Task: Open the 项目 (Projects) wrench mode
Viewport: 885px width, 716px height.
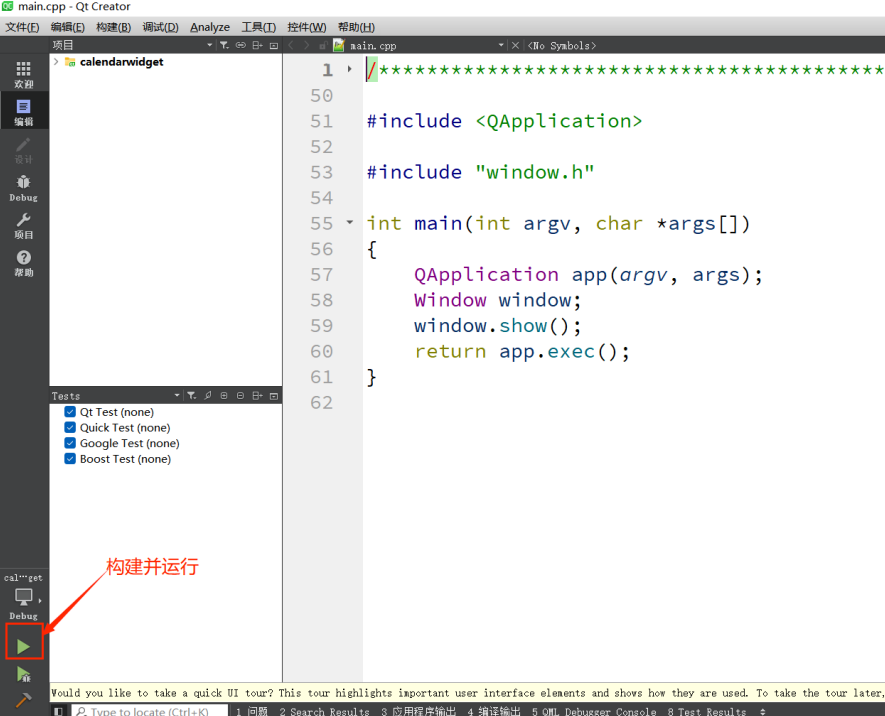Action: [x=24, y=226]
